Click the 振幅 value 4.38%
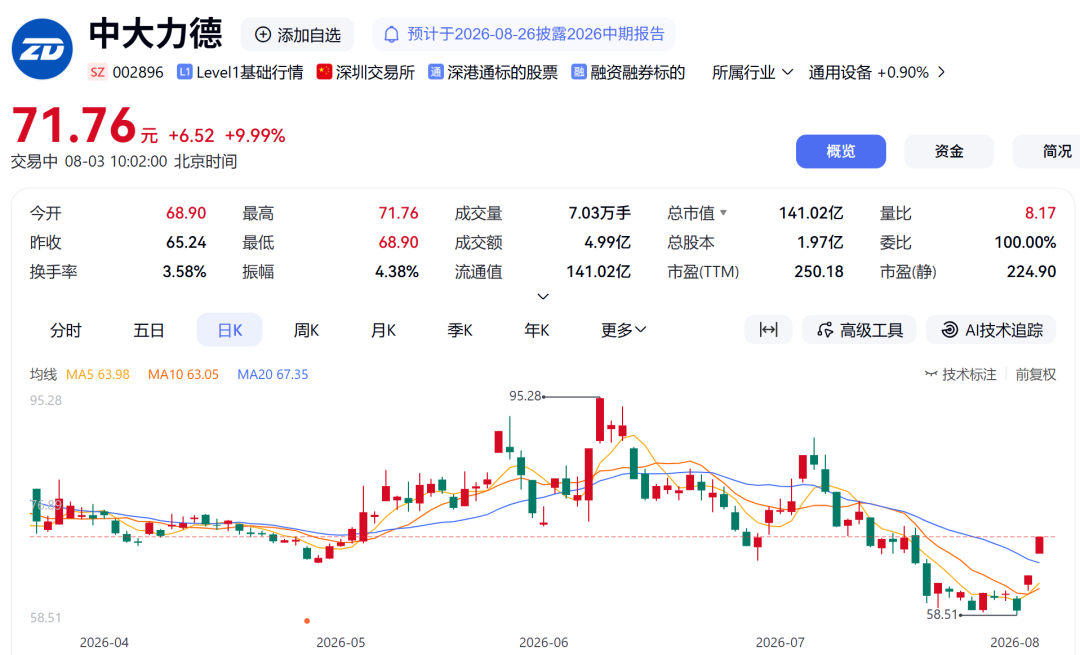Screen dimensions: 1080x655 [397, 272]
